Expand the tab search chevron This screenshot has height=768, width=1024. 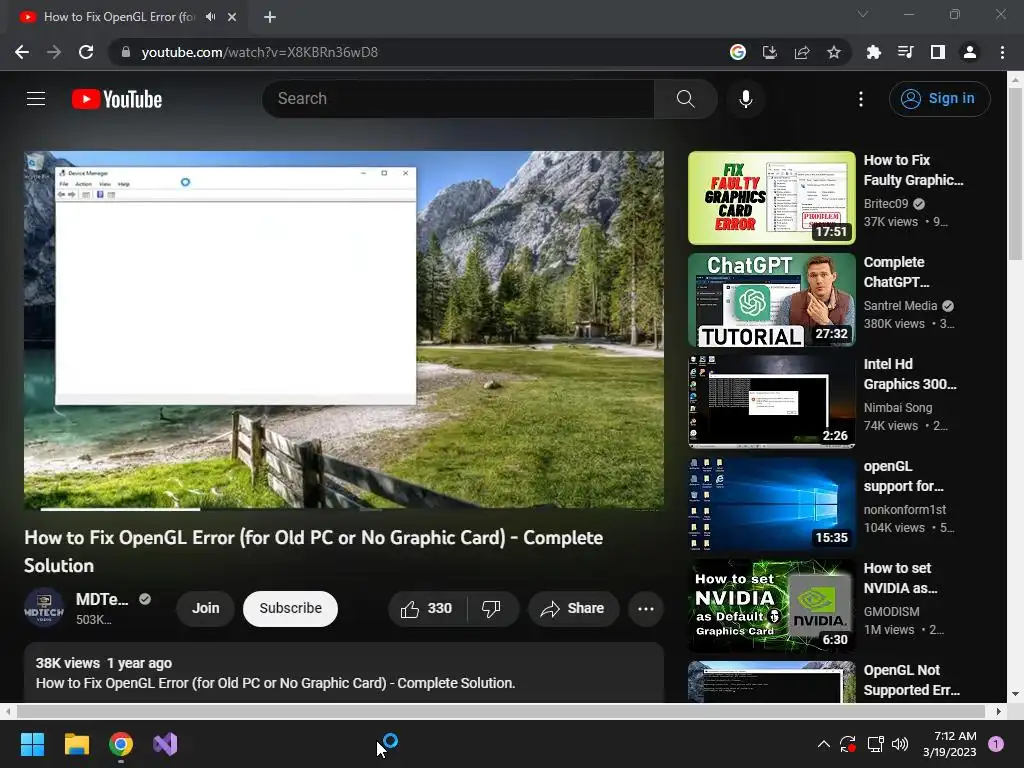click(863, 14)
